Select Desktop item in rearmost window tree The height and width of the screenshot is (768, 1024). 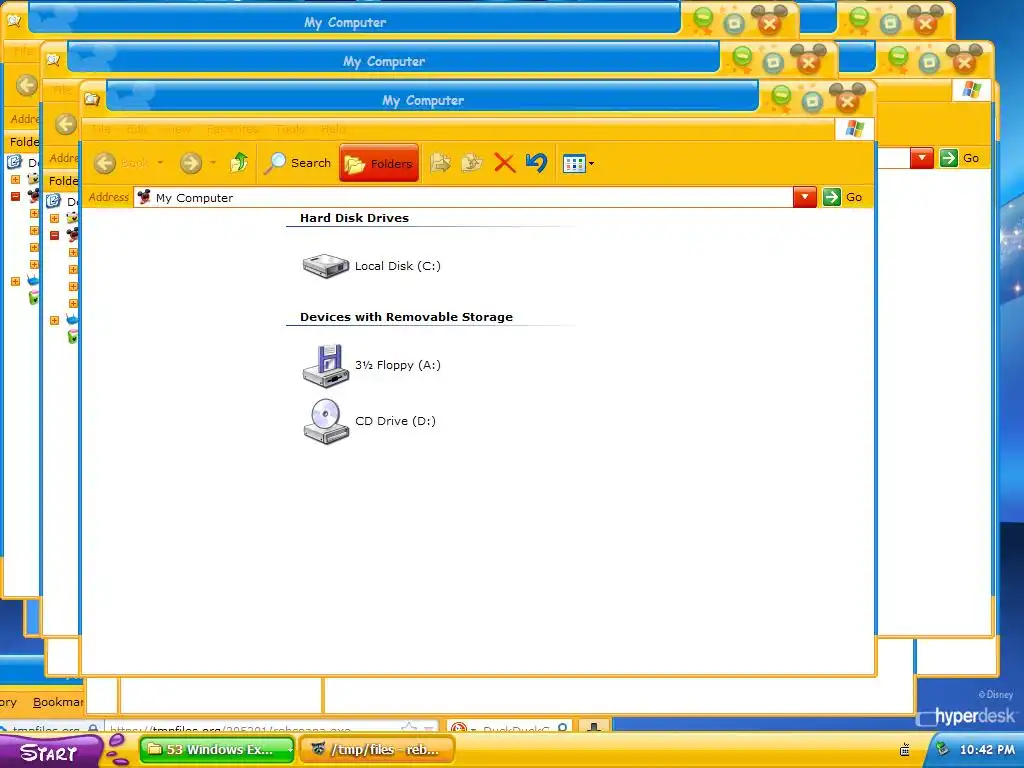coord(22,161)
